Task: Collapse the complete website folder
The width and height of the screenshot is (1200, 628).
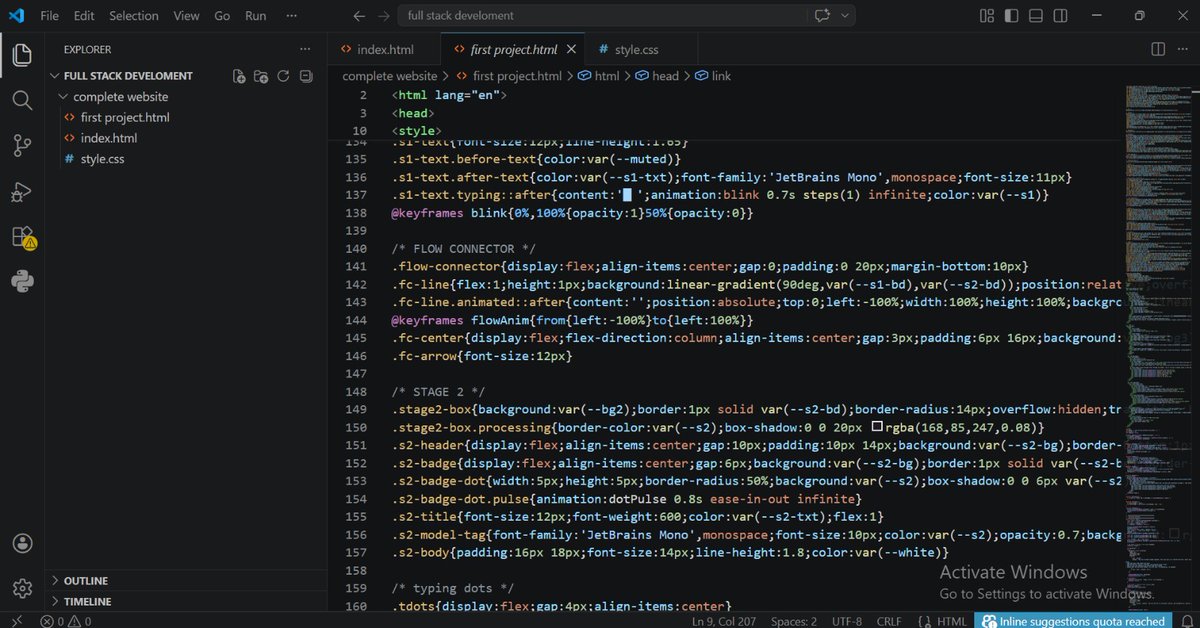Action: (x=120, y=97)
